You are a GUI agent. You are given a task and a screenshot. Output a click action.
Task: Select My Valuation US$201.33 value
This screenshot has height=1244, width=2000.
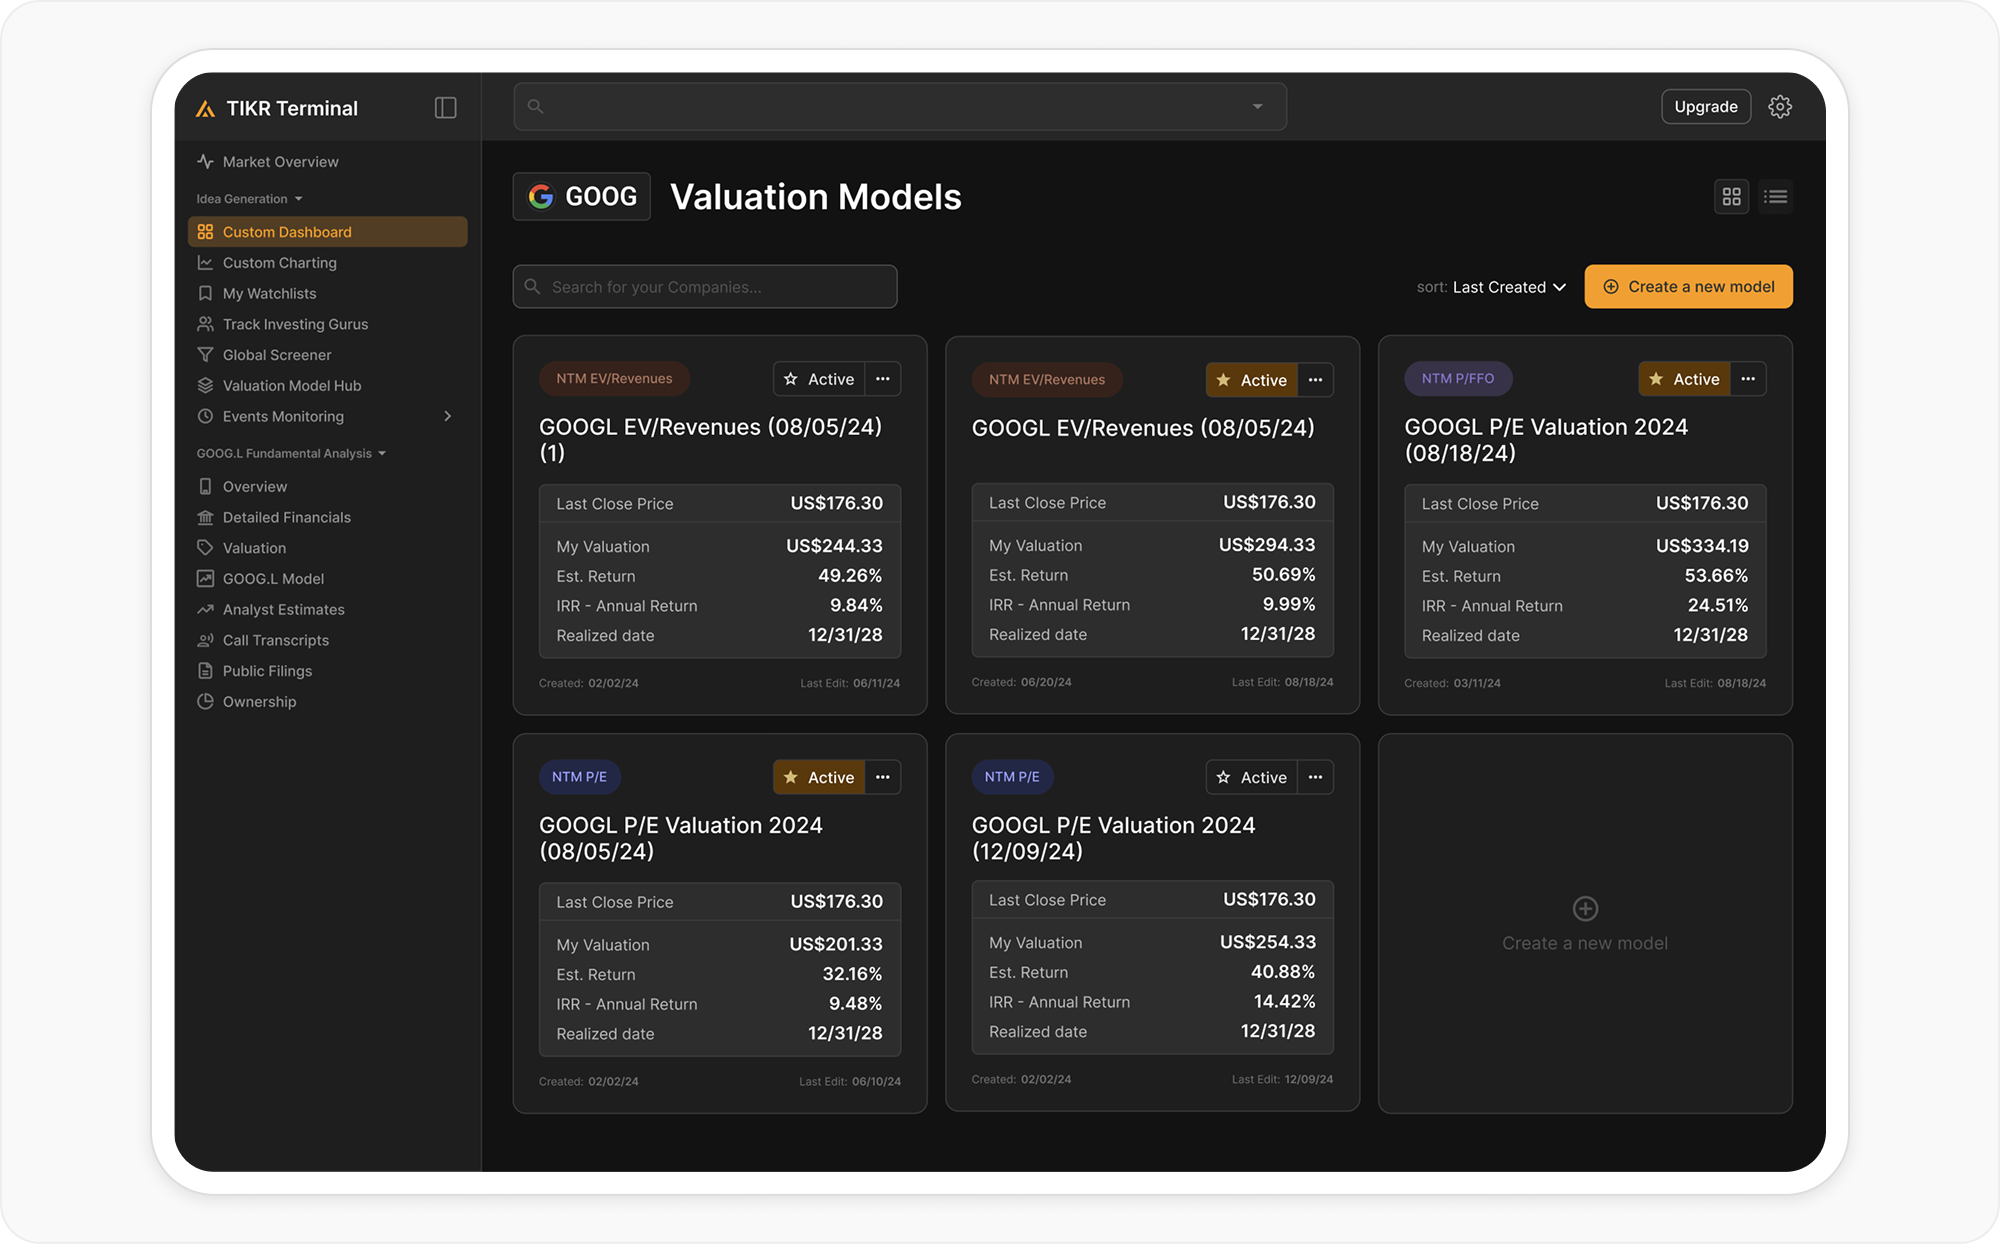pyautogui.click(x=836, y=944)
